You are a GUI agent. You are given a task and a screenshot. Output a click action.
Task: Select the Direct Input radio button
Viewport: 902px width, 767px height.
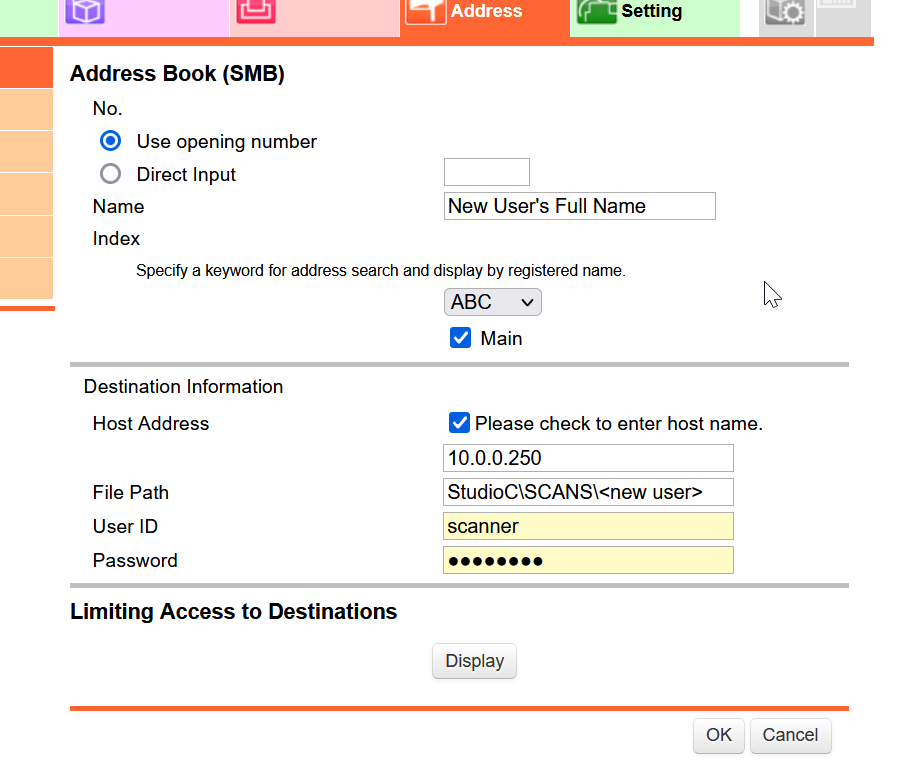tap(110, 173)
